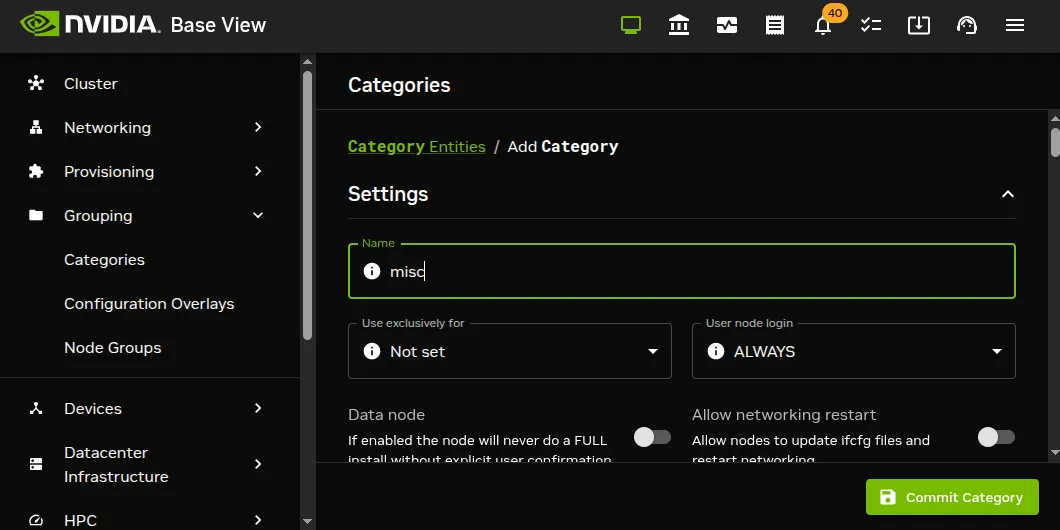Click info icon in Name field
The image size is (1060, 530).
(372, 271)
